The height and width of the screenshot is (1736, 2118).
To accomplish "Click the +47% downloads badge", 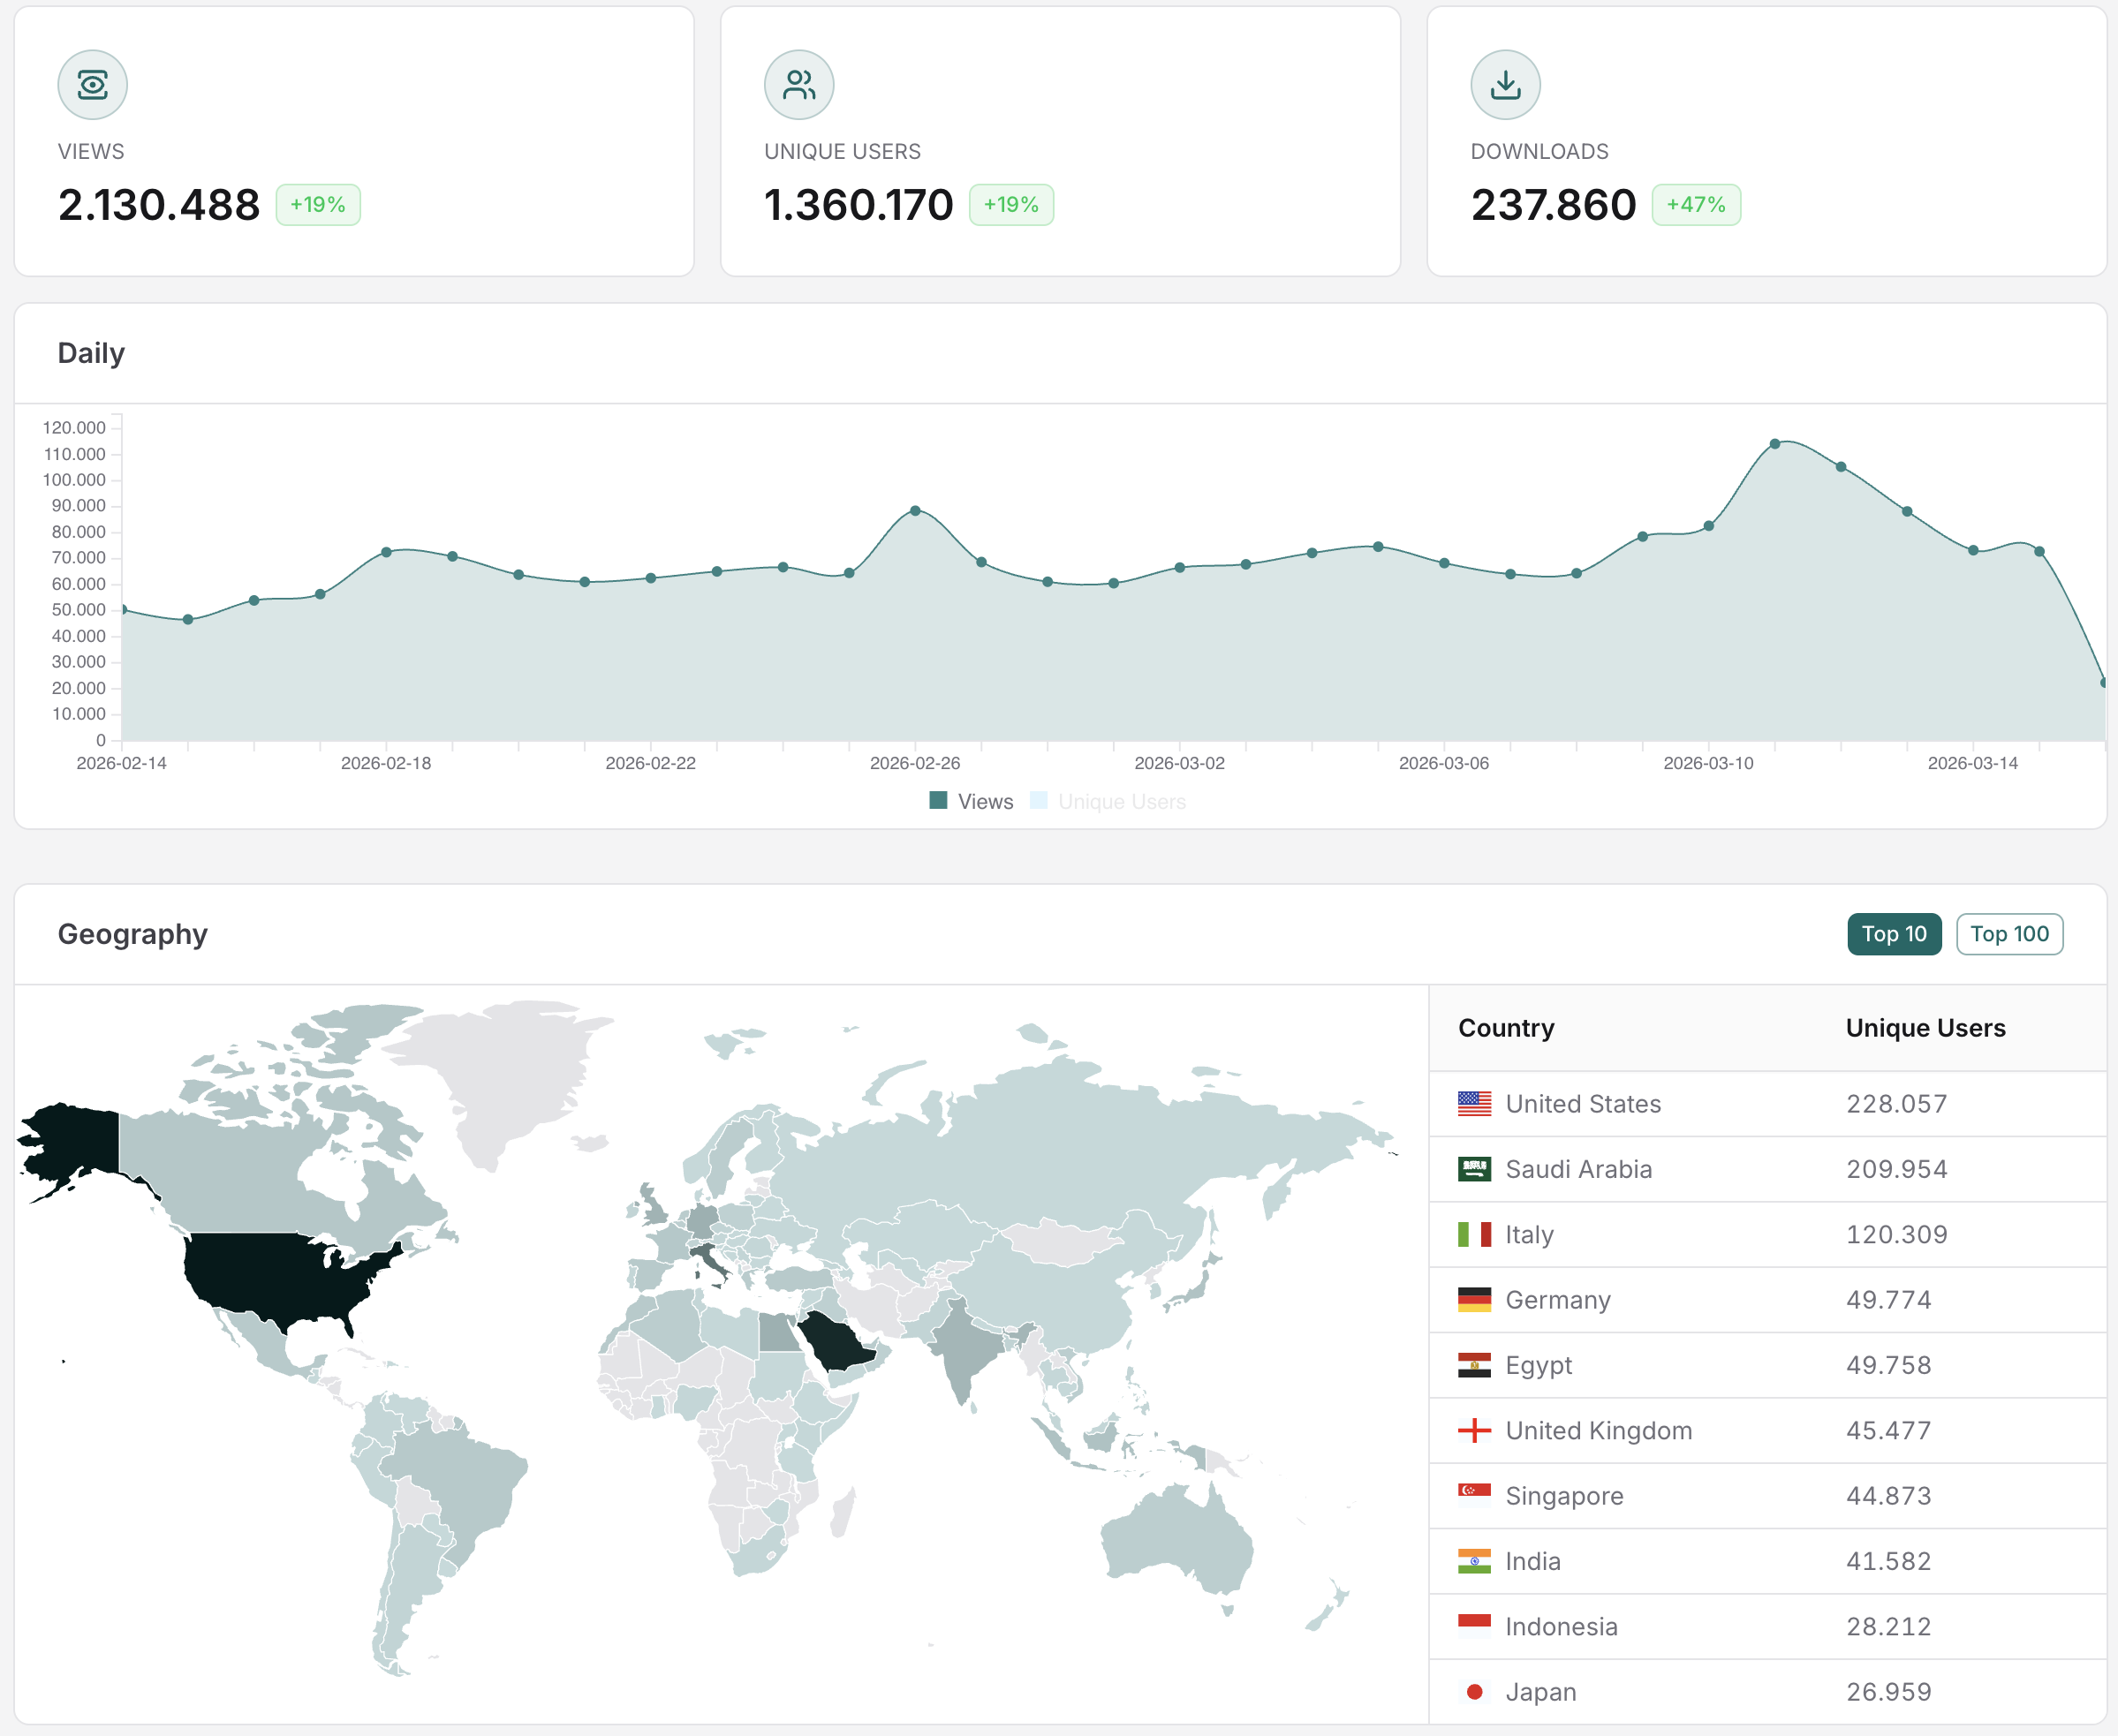I will point(1695,205).
